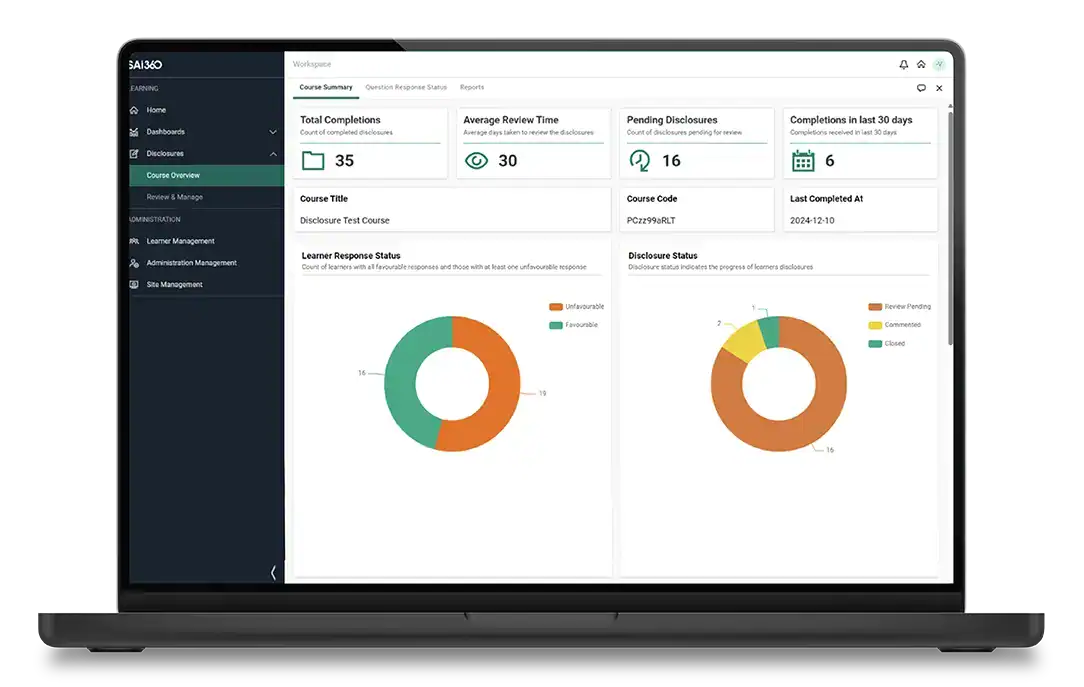Screen dimensions: 1084x687
Task: Click the comment bubble icon
Action: 921,88
